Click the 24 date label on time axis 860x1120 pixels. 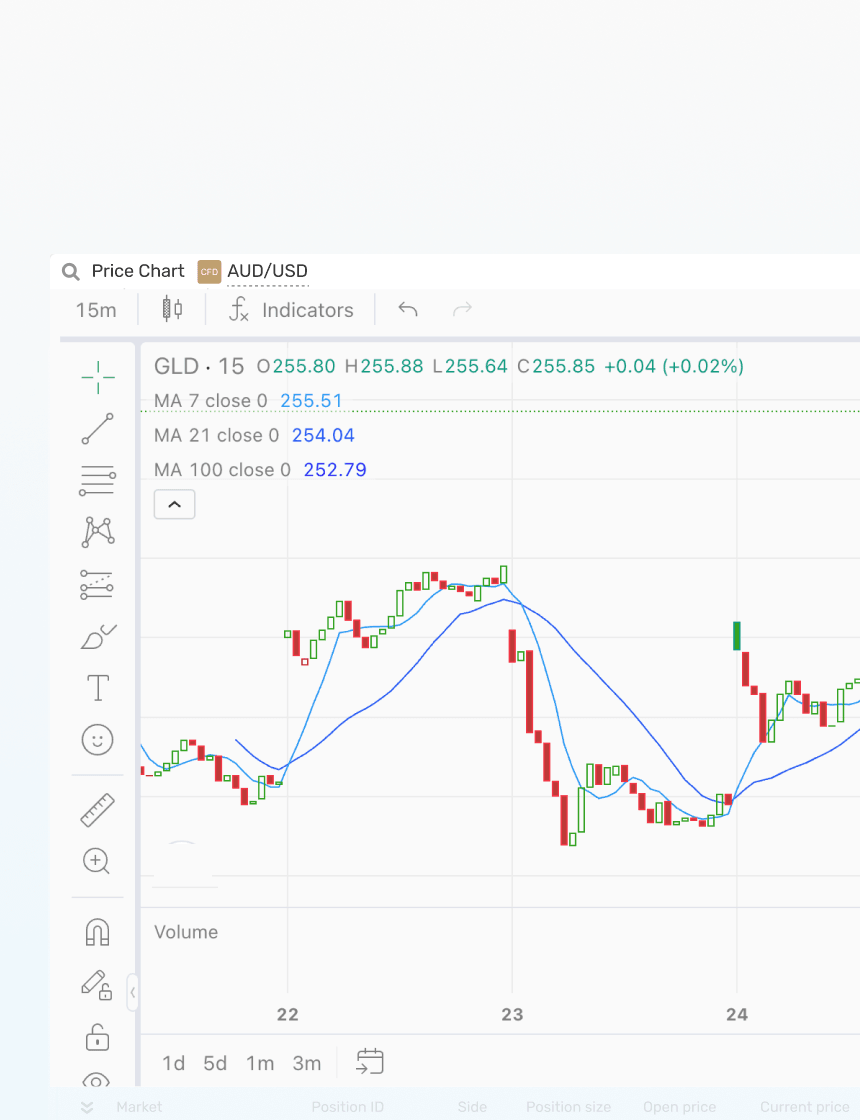pyautogui.click(x=736, y=1014)
